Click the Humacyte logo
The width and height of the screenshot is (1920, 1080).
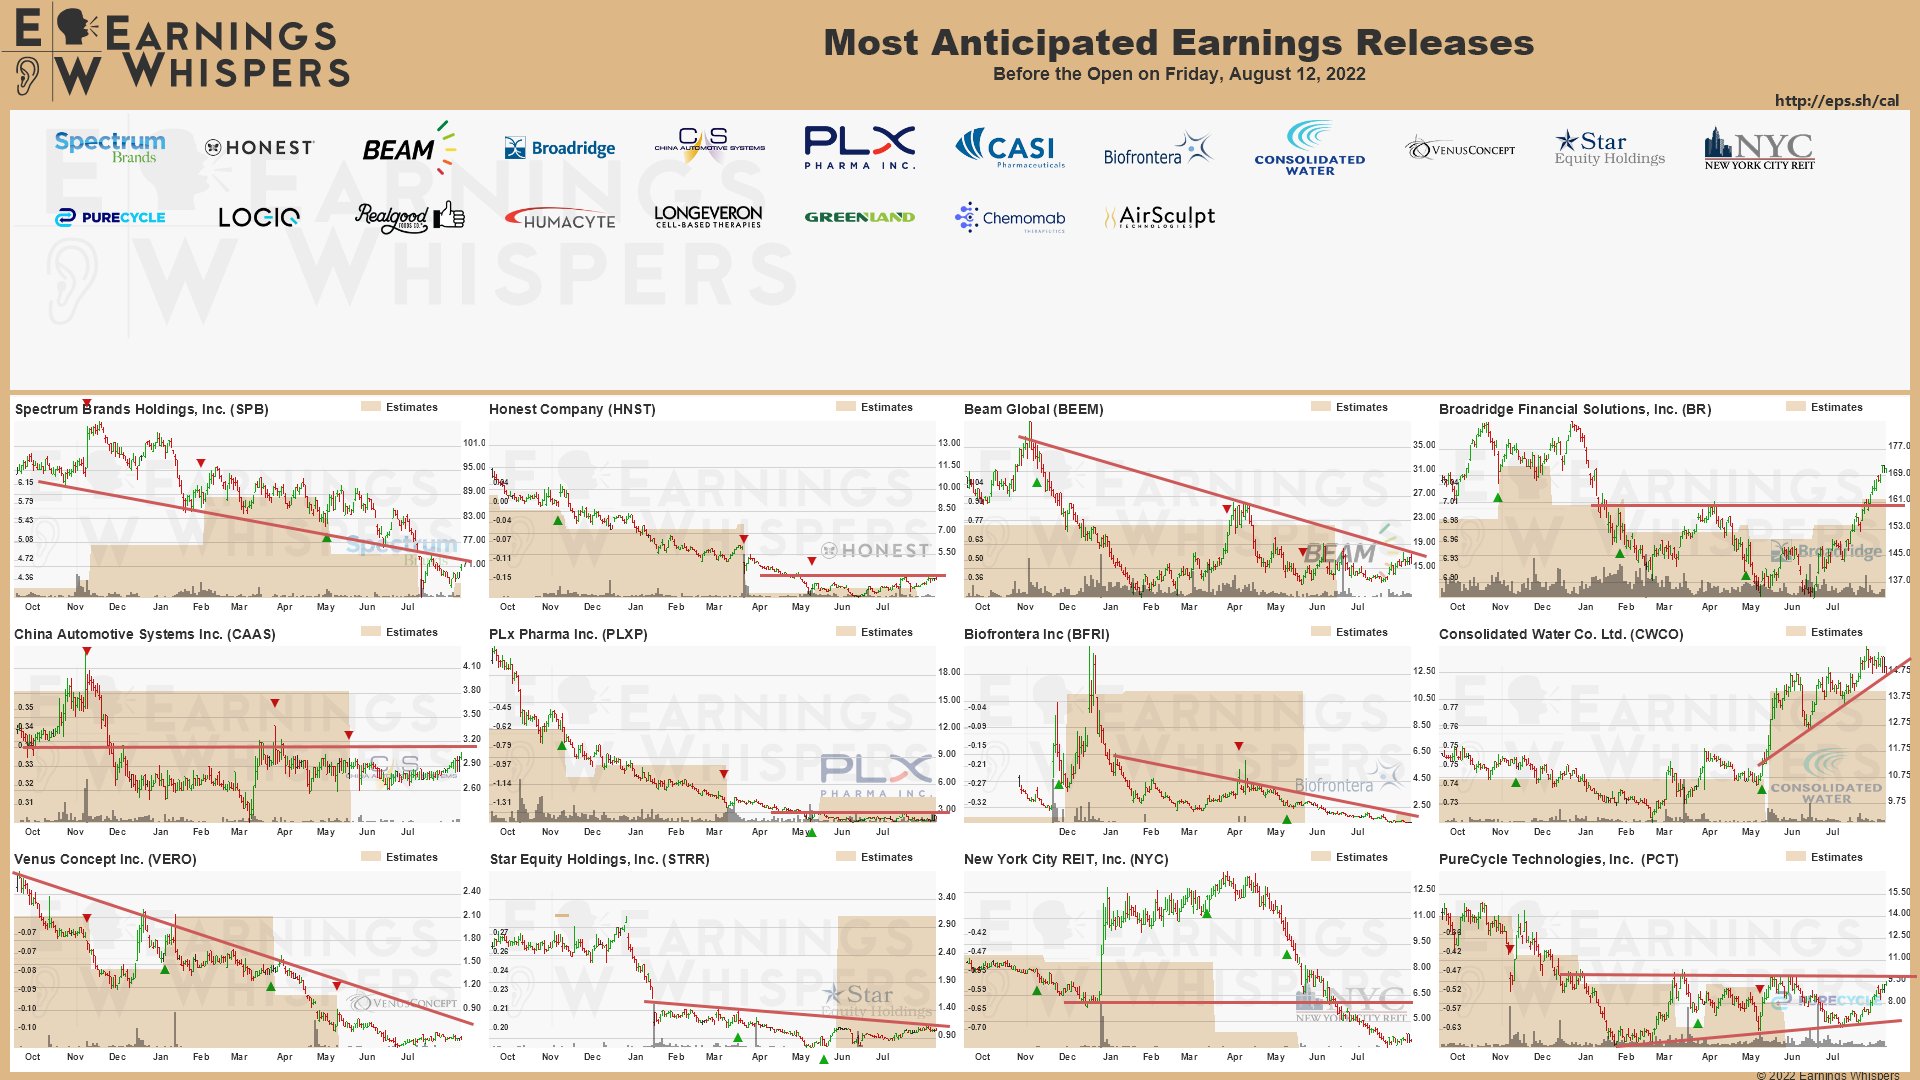pos(560,218)
